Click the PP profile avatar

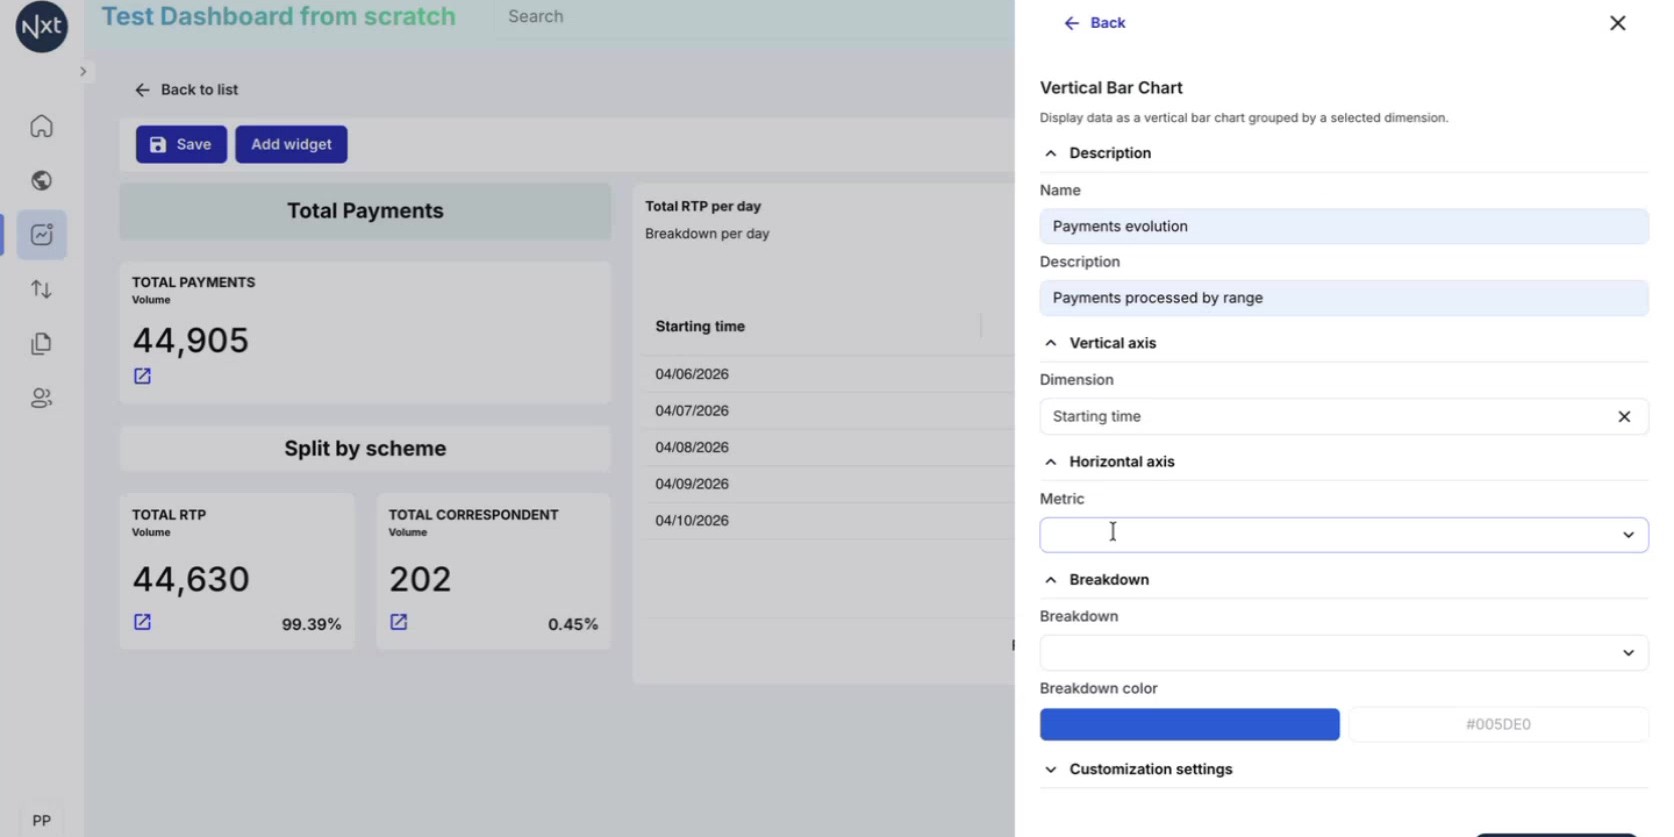[x=41, y=821]
